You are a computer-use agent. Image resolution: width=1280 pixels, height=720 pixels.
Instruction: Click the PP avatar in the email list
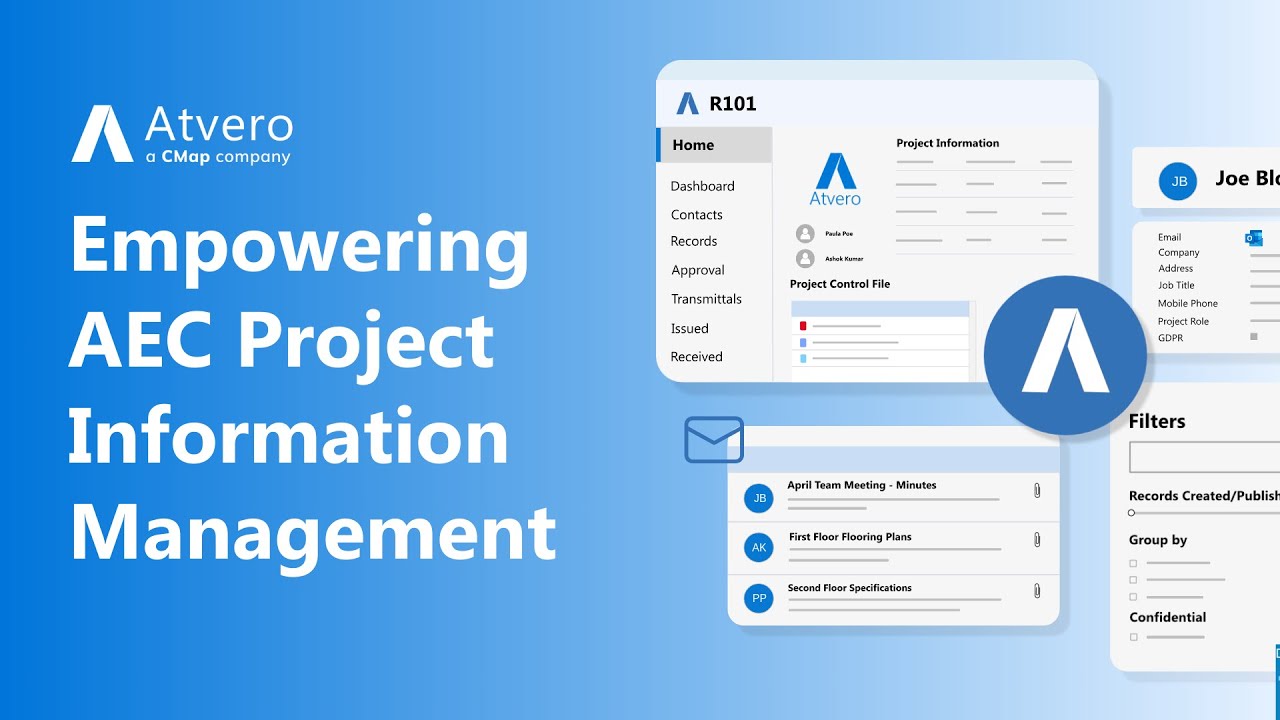[x=759, y=599]
